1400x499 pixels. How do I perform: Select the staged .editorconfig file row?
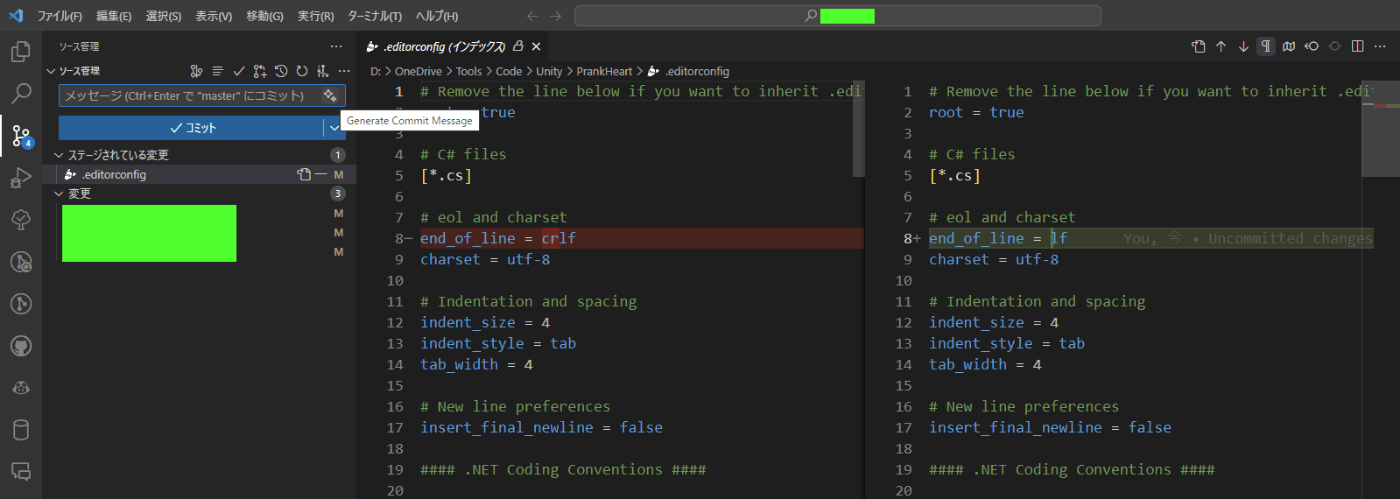200,175
